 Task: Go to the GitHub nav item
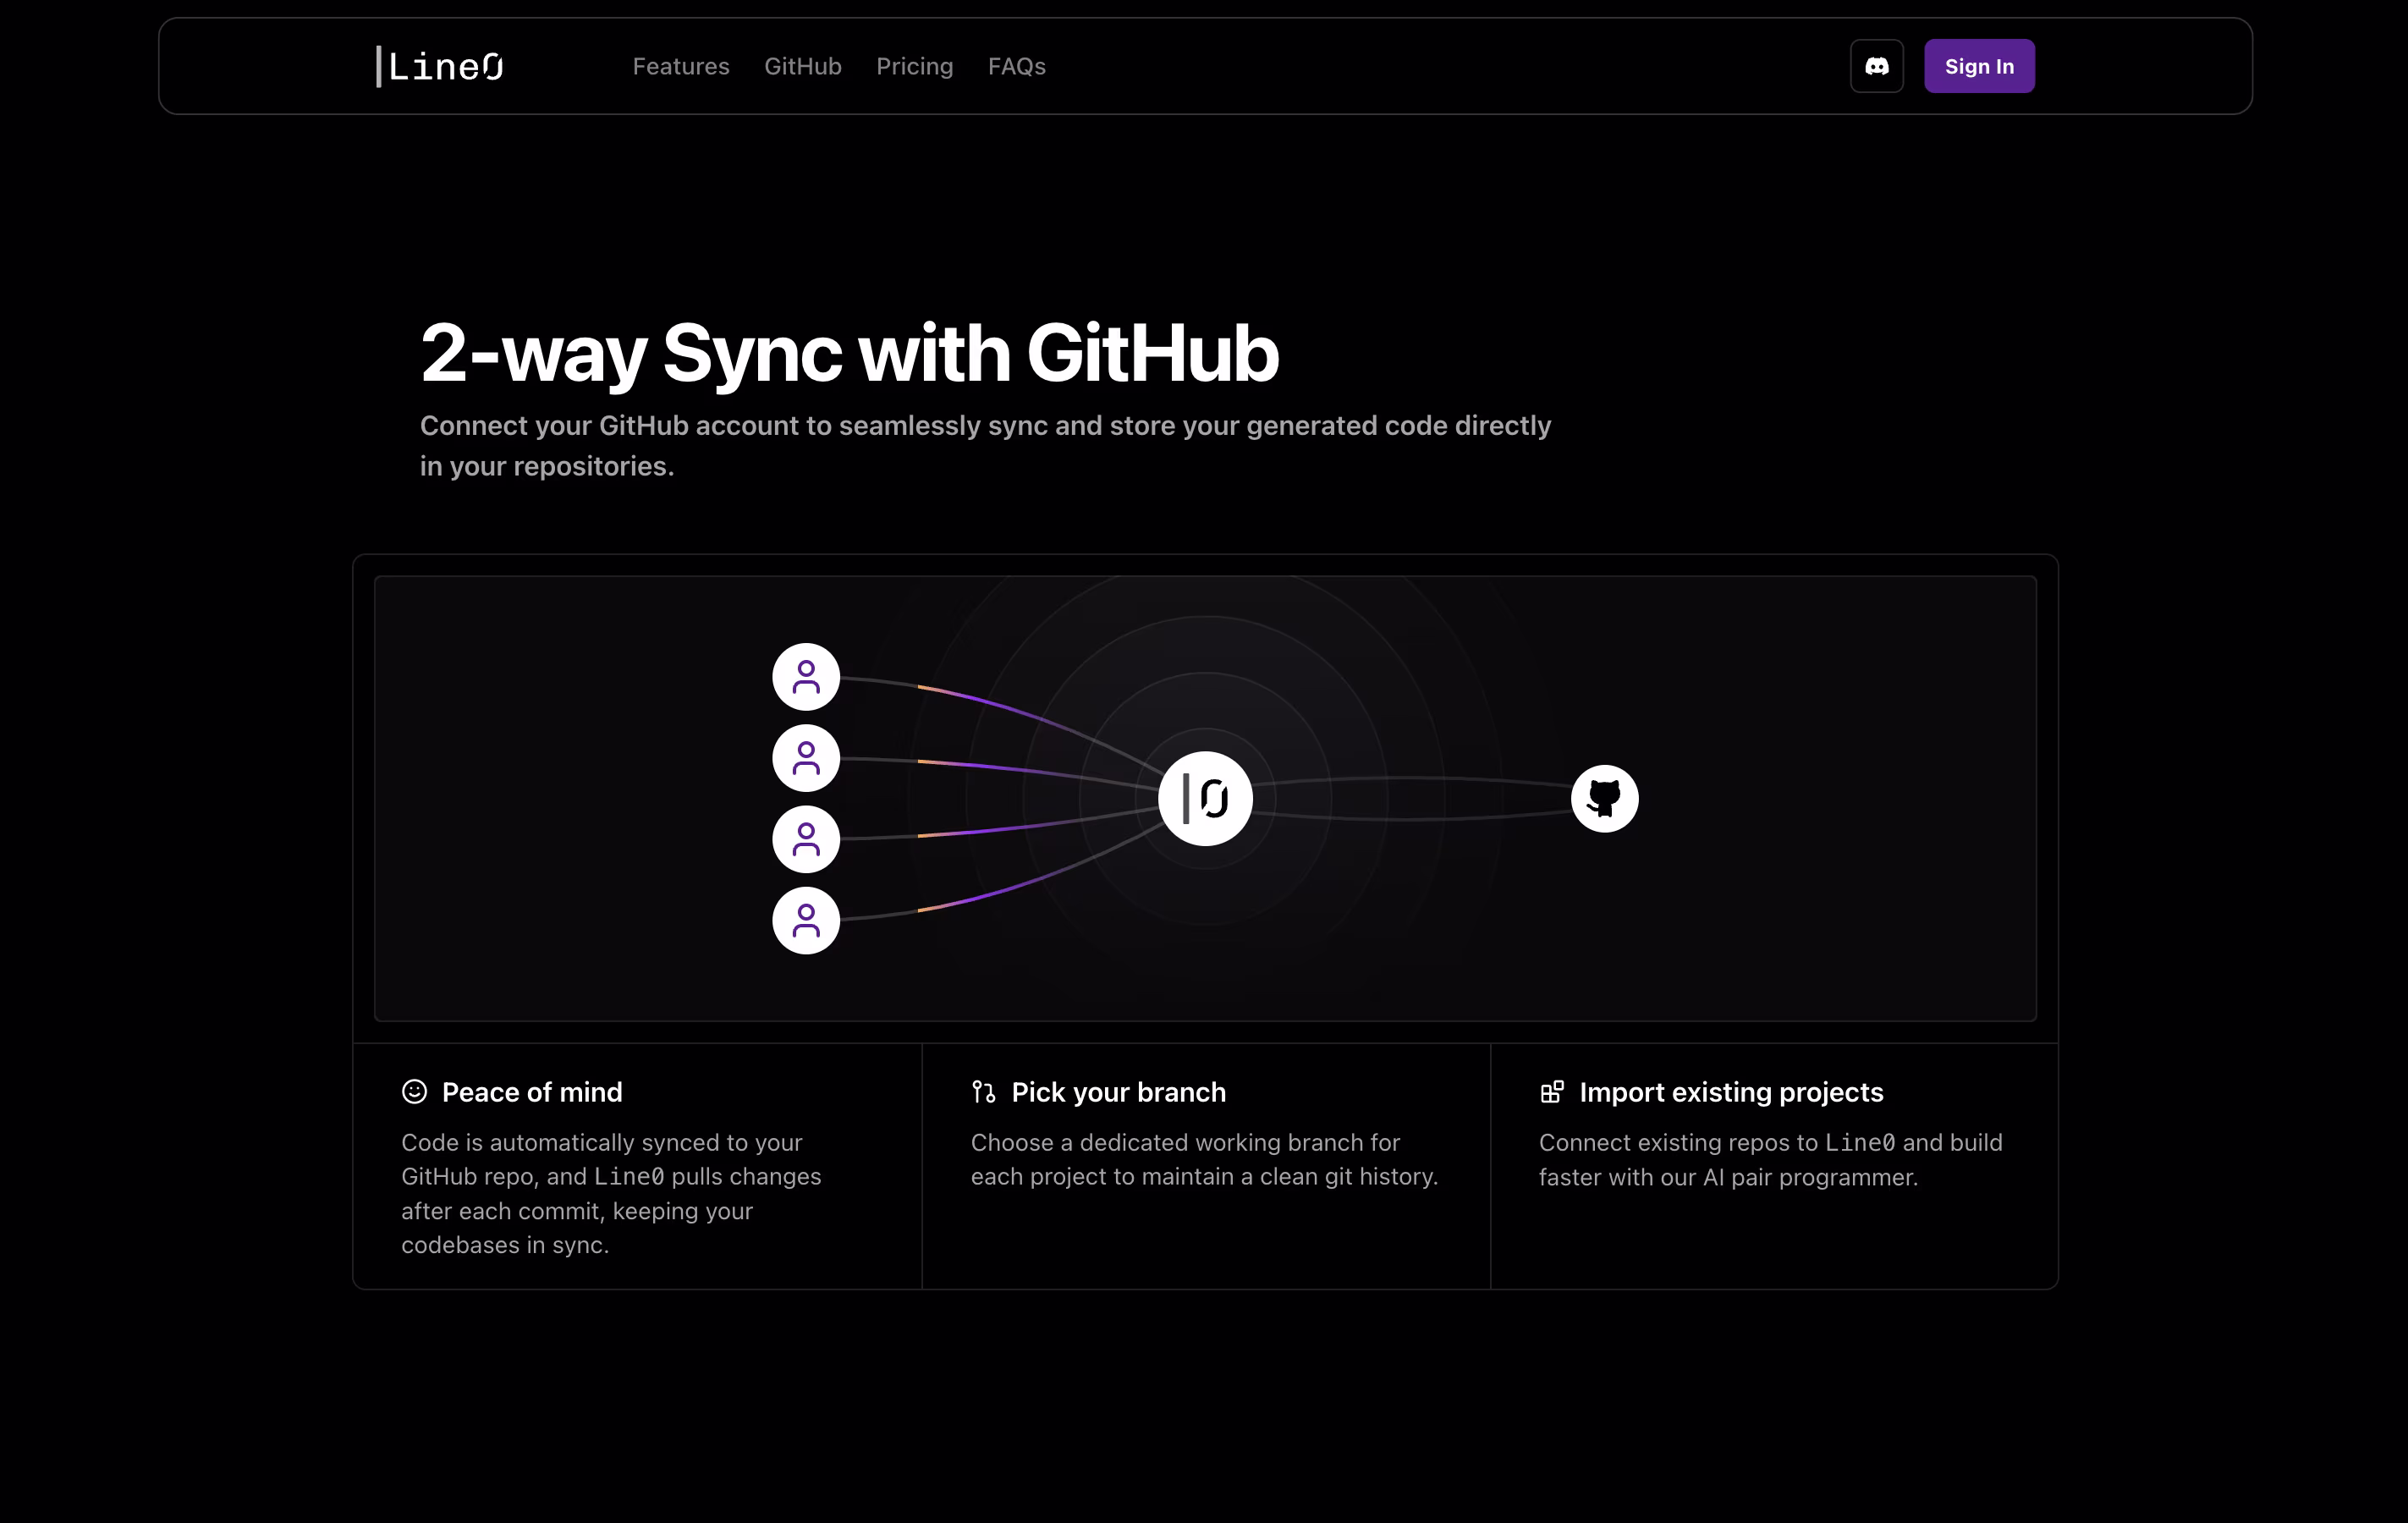click(802, 66)
